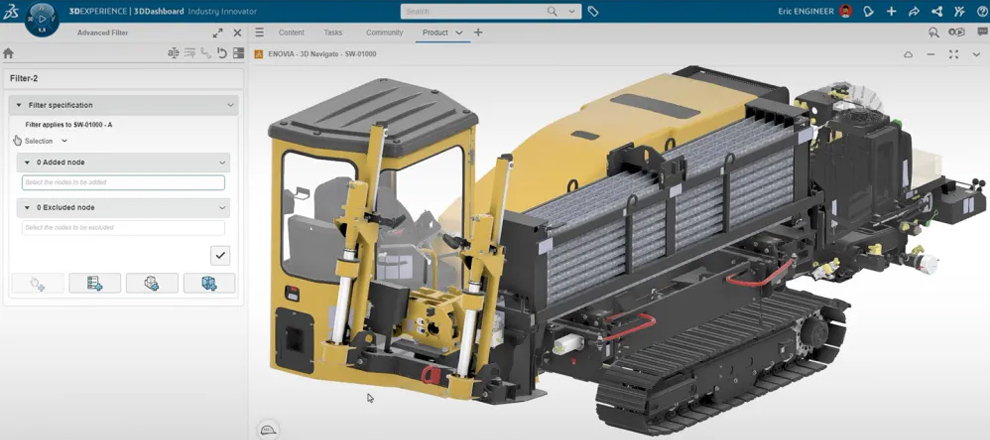
Task: Click the plus add content icon
Action: [x=891, y=11]
